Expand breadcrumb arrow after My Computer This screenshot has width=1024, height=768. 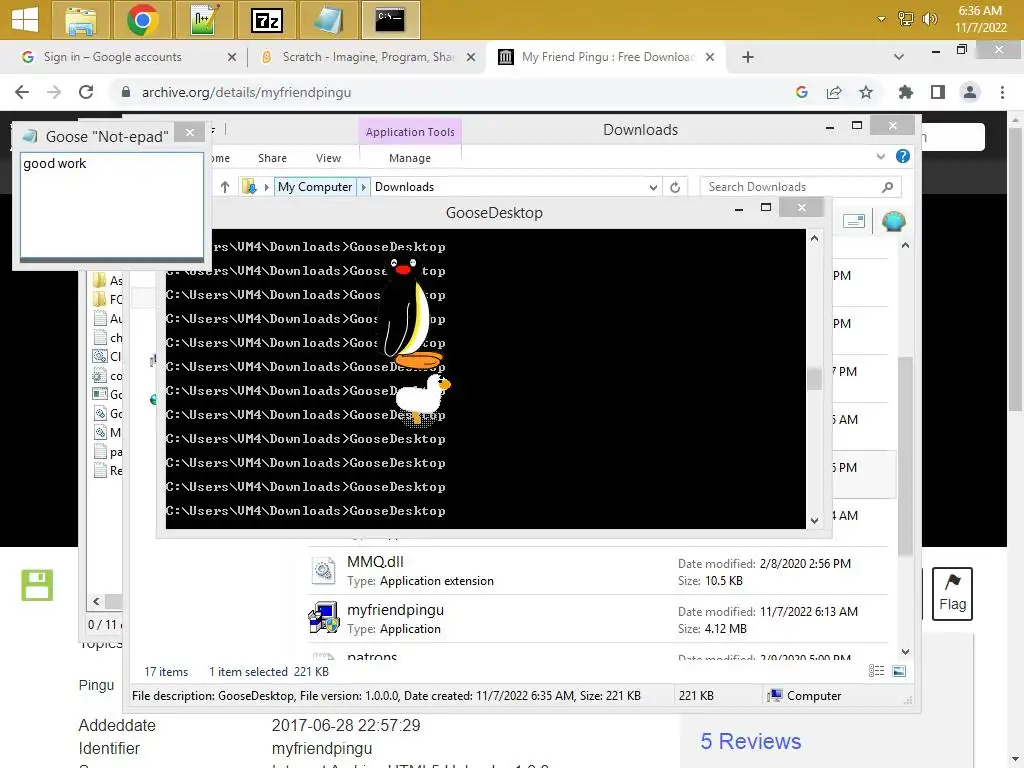364,187
